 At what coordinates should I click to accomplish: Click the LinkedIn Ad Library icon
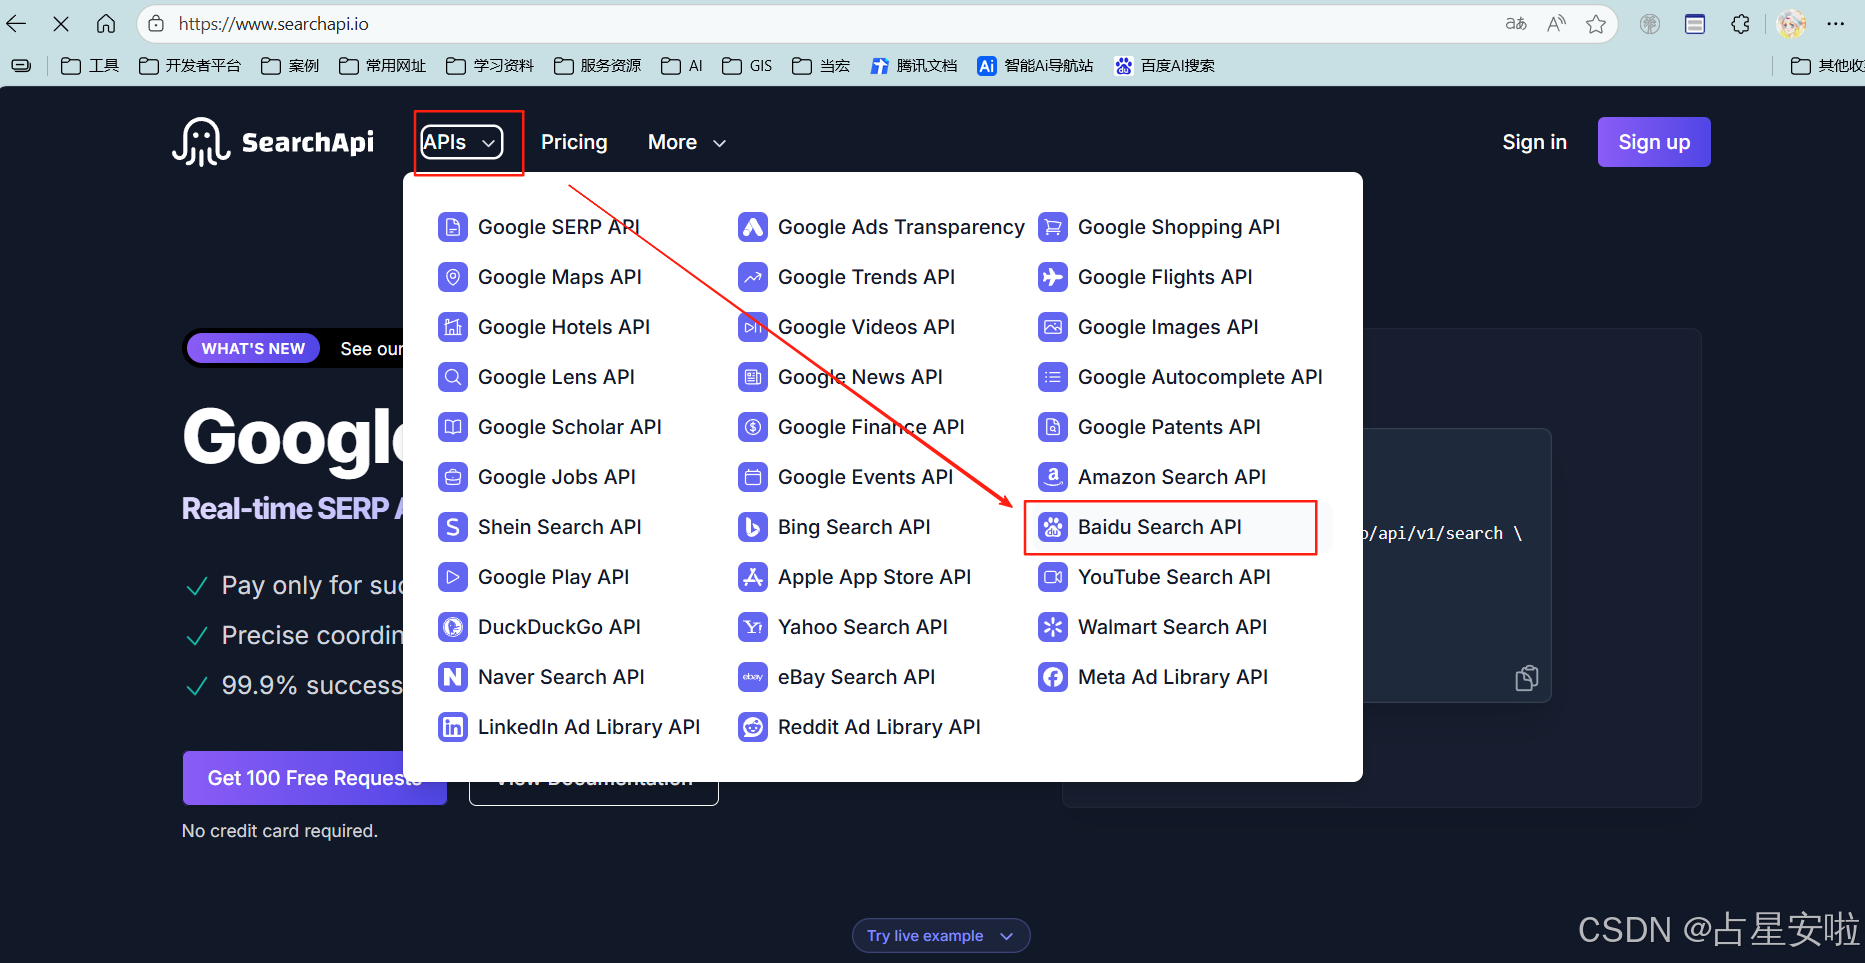pyautogui.click(x=453, y=727)
